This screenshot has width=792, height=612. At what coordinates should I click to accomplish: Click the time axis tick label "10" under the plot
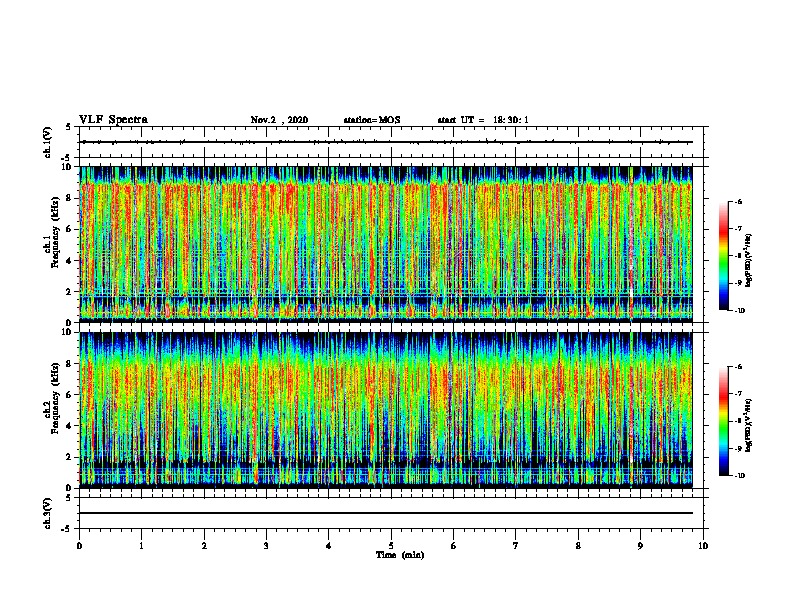[703, 546]
